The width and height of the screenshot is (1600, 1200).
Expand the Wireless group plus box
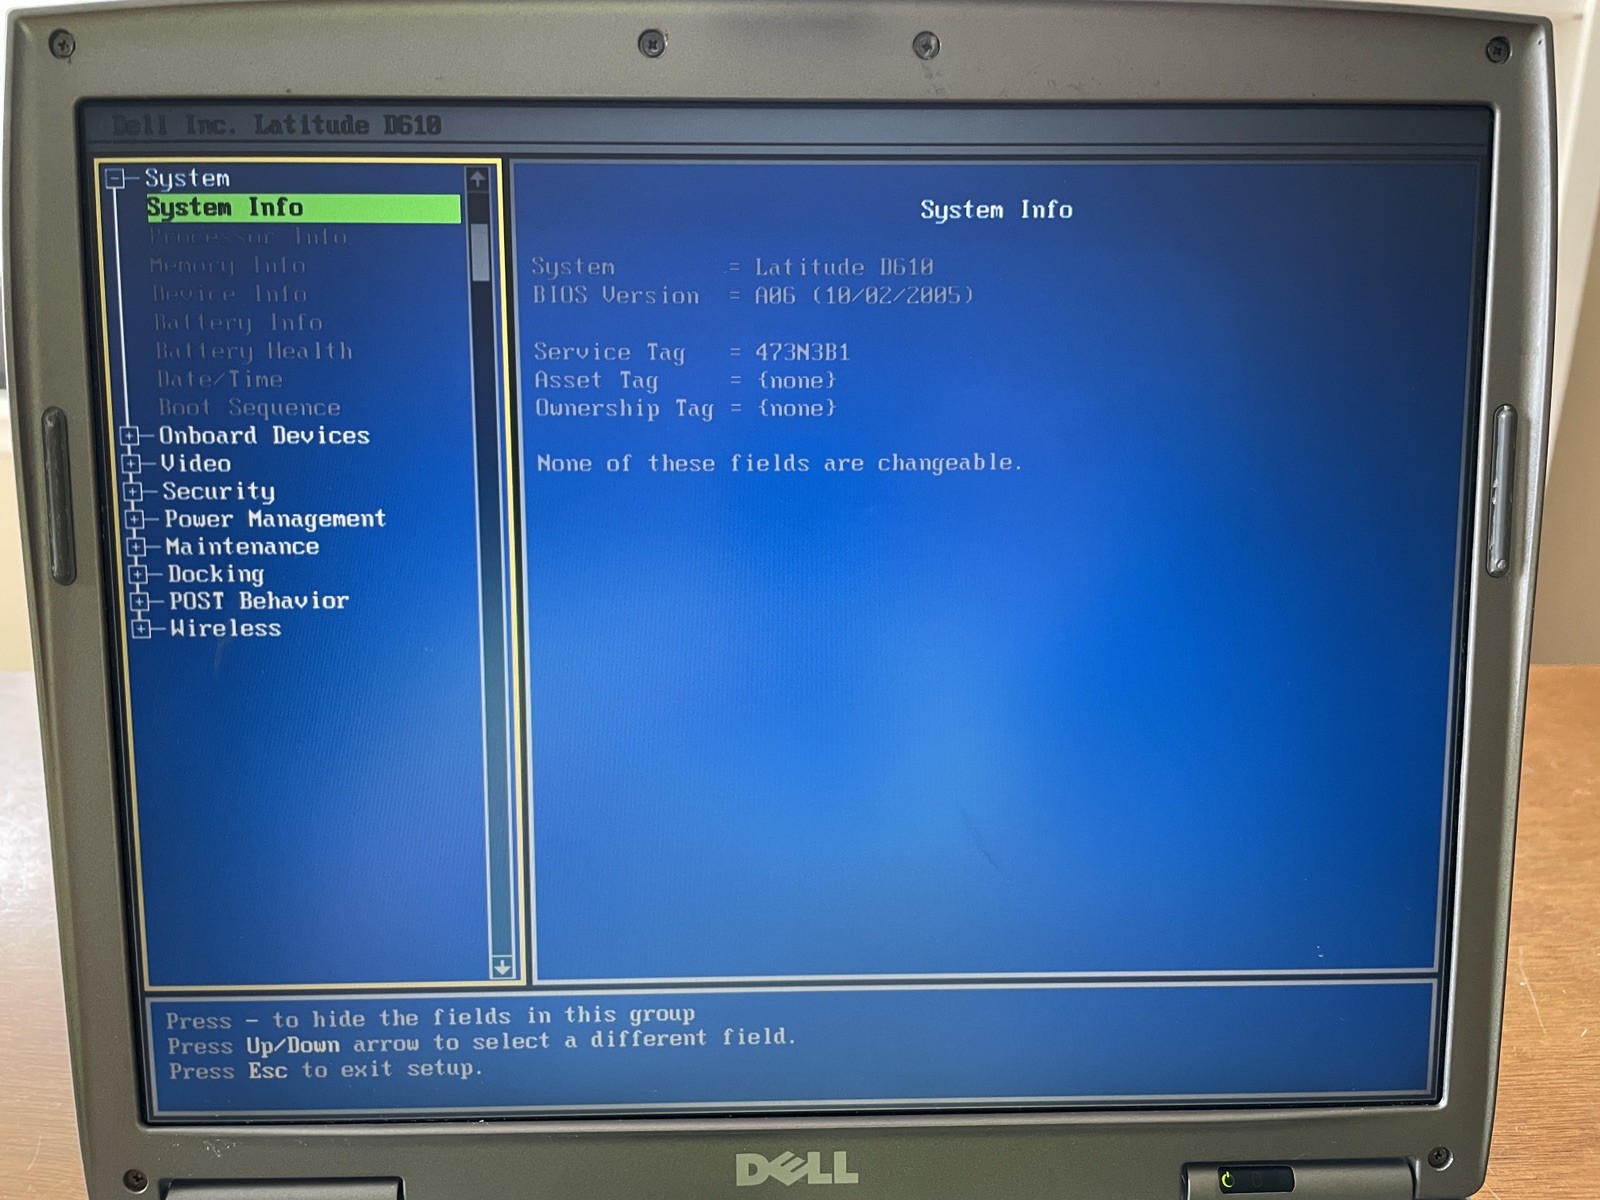click(x=141, y=629)
